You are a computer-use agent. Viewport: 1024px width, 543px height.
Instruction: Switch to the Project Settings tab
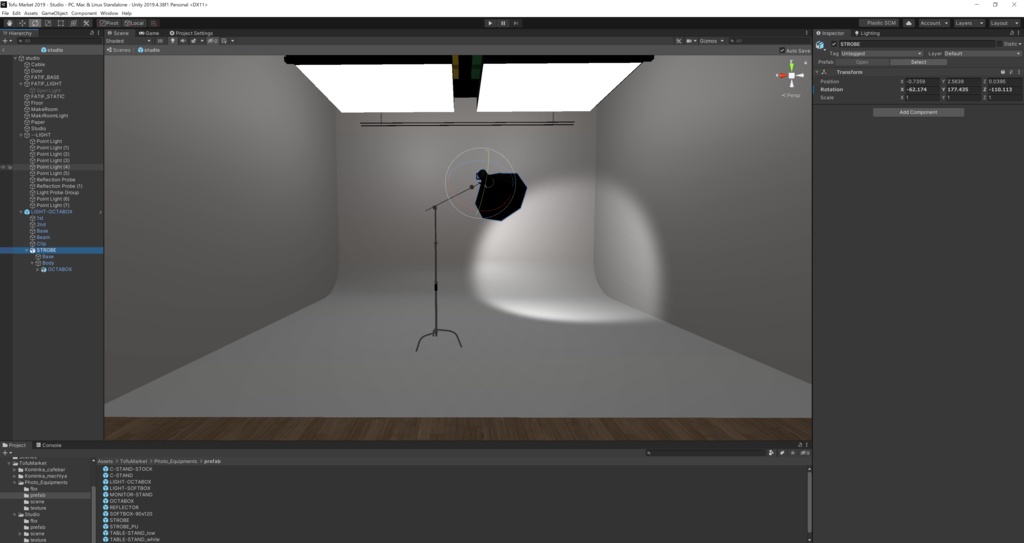191,33
